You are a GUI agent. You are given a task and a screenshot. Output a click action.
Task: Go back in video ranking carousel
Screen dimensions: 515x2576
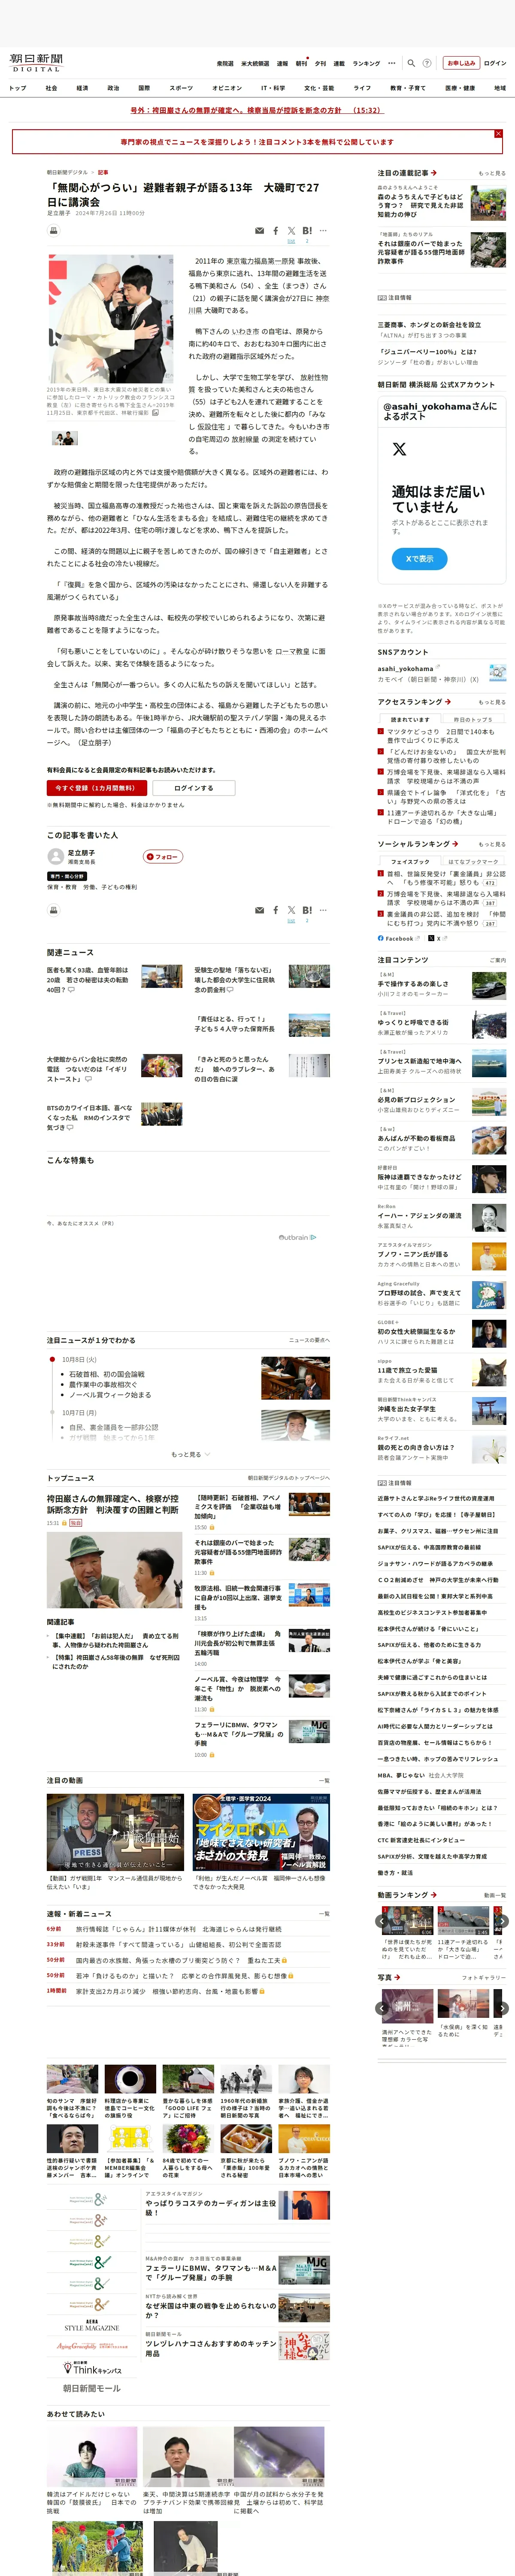[383, 1921]
